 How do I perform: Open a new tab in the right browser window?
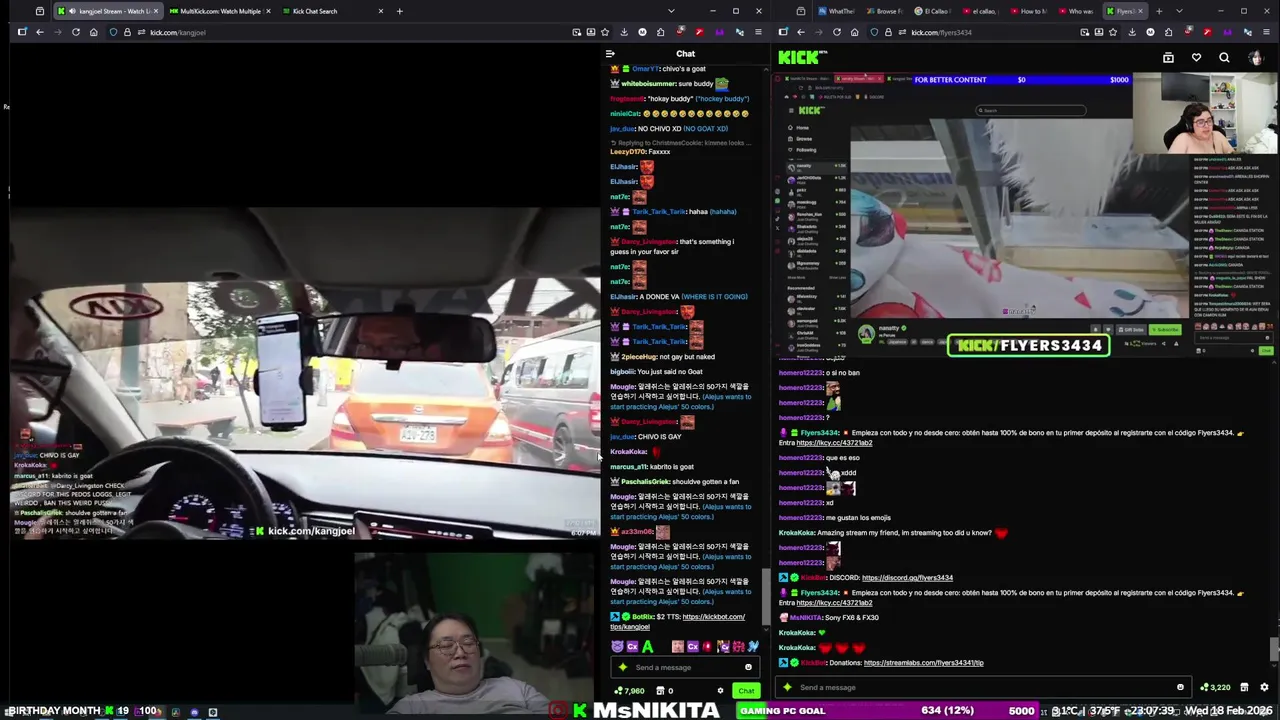[1158, 11]
